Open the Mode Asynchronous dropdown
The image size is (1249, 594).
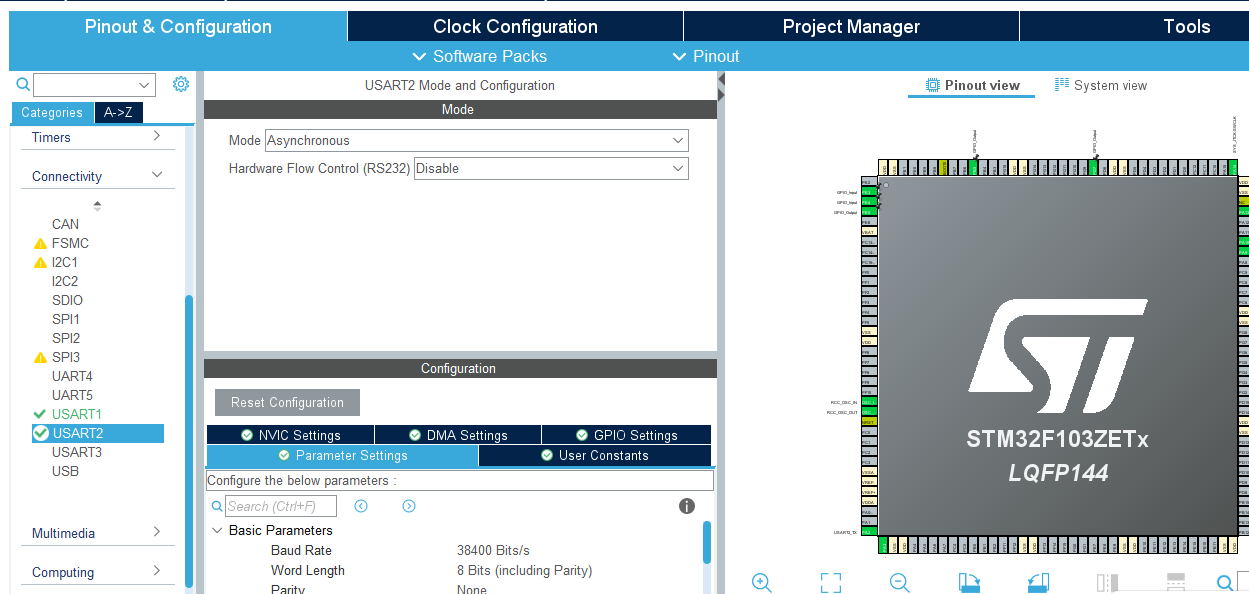point(678,141)
